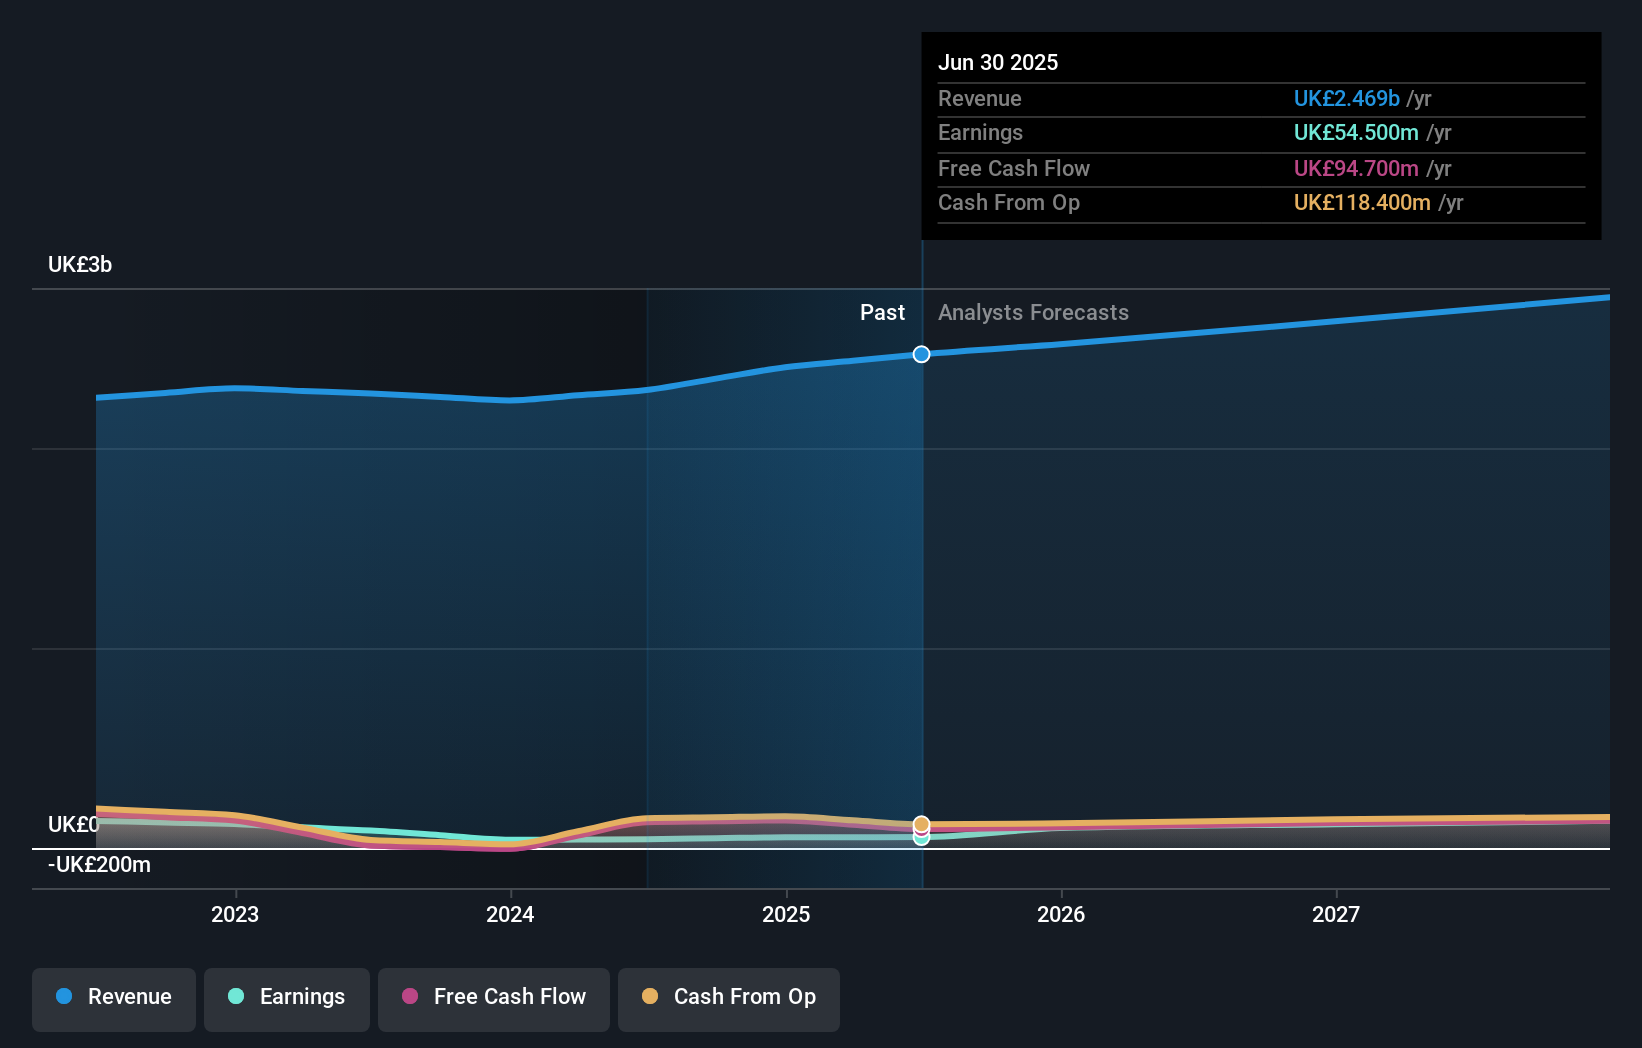The width and height of the screenshot is (1642, 1048).
Task: Click the Cash From Op yellow dot icon
Action: [x=651, y=997]
